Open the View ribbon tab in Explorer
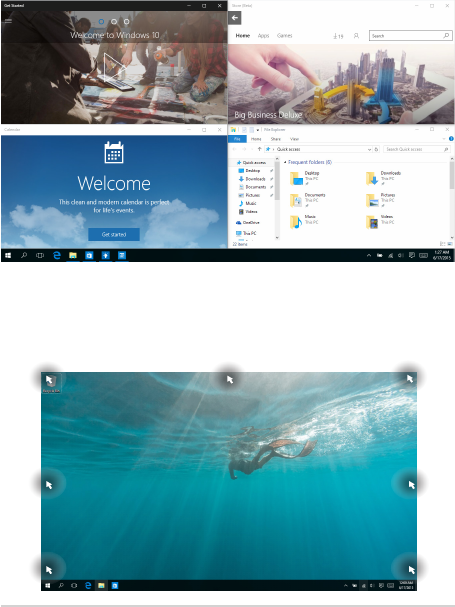 tap(294, 139)
